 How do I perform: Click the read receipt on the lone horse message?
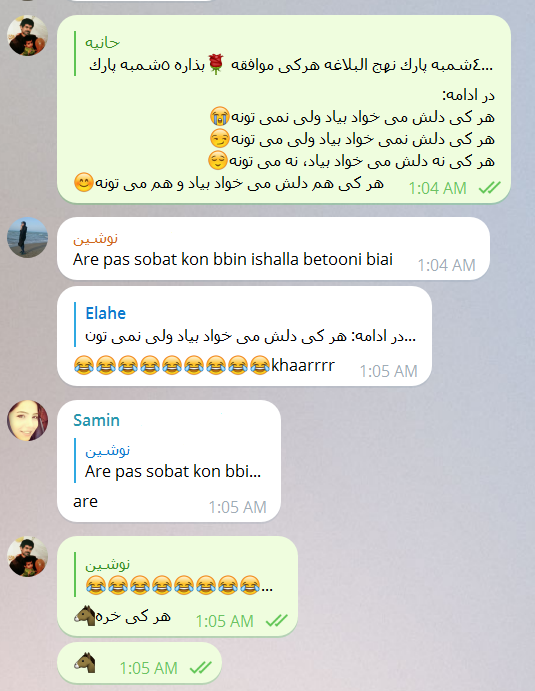pyautogui.click(x=201, y=668)
